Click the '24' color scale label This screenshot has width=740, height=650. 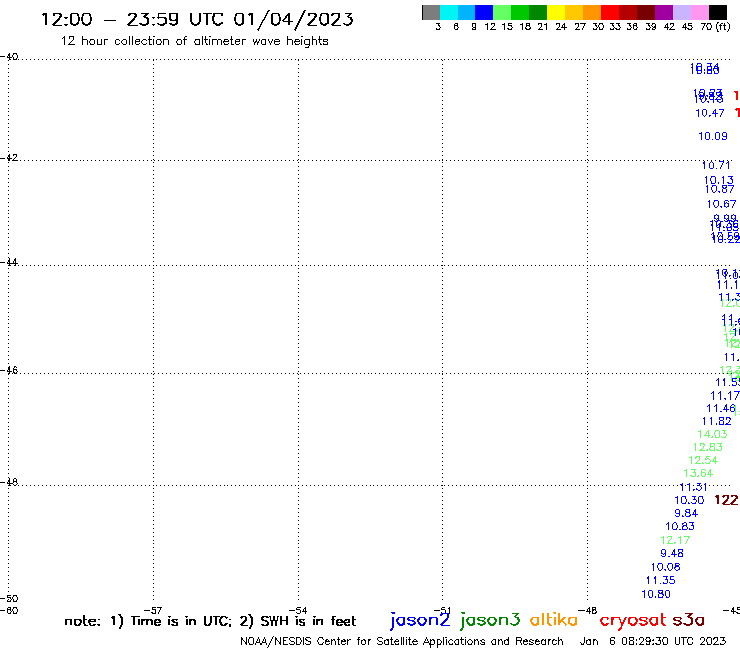[x=561, y=27]
